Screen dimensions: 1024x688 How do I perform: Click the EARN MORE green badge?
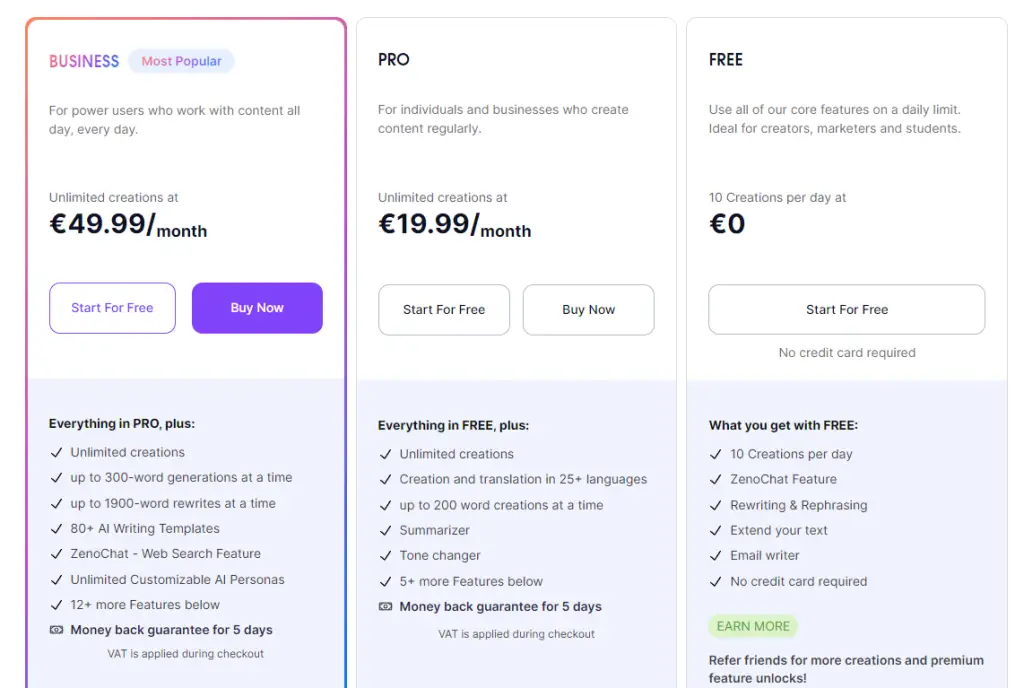[753, 626]
